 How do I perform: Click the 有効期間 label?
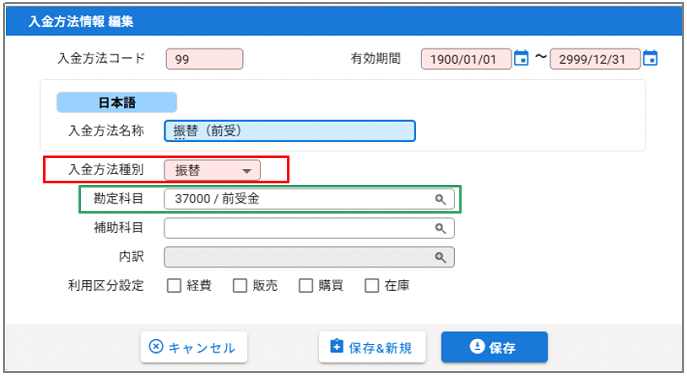(x=375, y=58)
